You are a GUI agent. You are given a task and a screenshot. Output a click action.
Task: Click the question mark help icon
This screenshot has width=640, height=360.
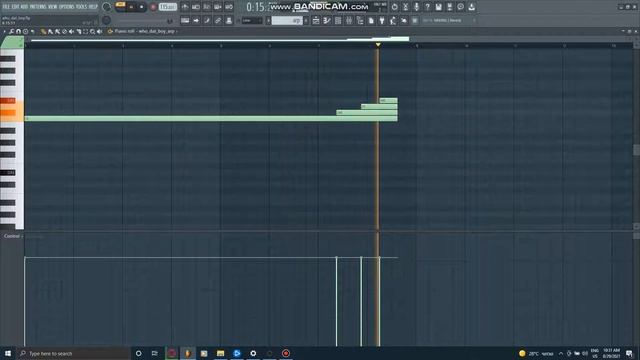click(427, 7)
